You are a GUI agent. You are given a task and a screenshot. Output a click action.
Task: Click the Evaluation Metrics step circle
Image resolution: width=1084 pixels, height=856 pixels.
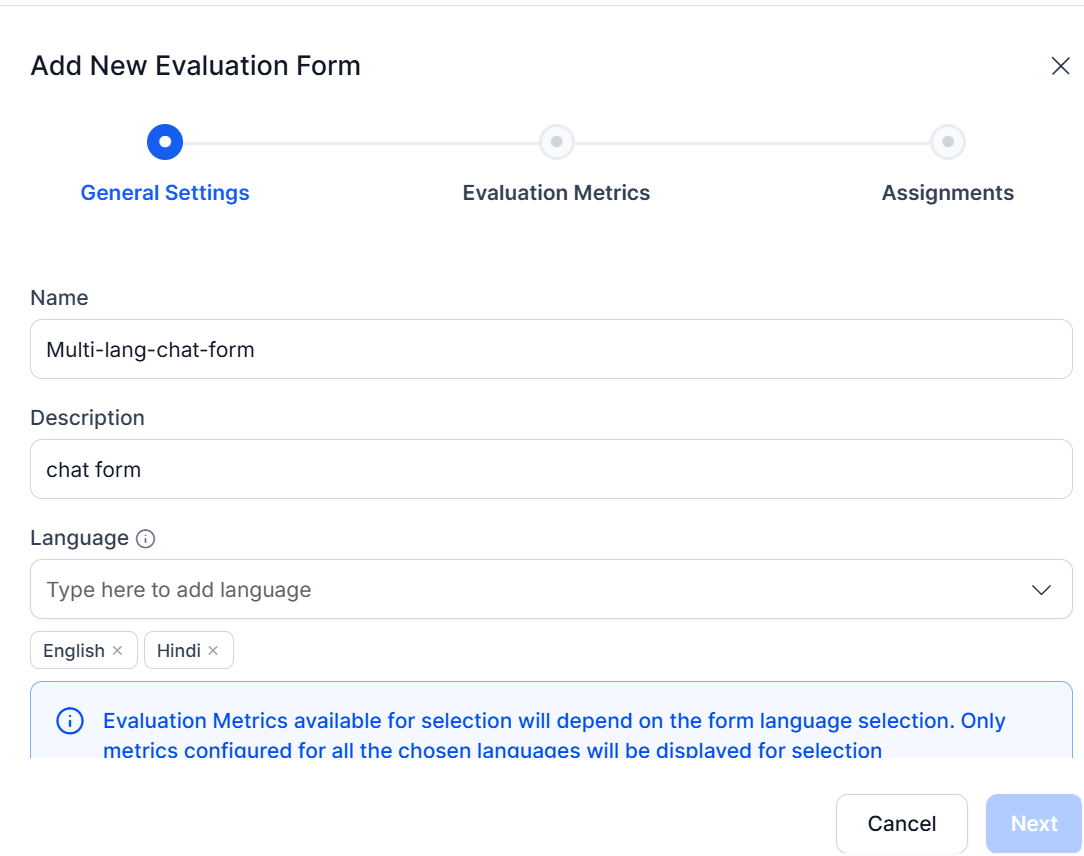click(x=557, y=142)
